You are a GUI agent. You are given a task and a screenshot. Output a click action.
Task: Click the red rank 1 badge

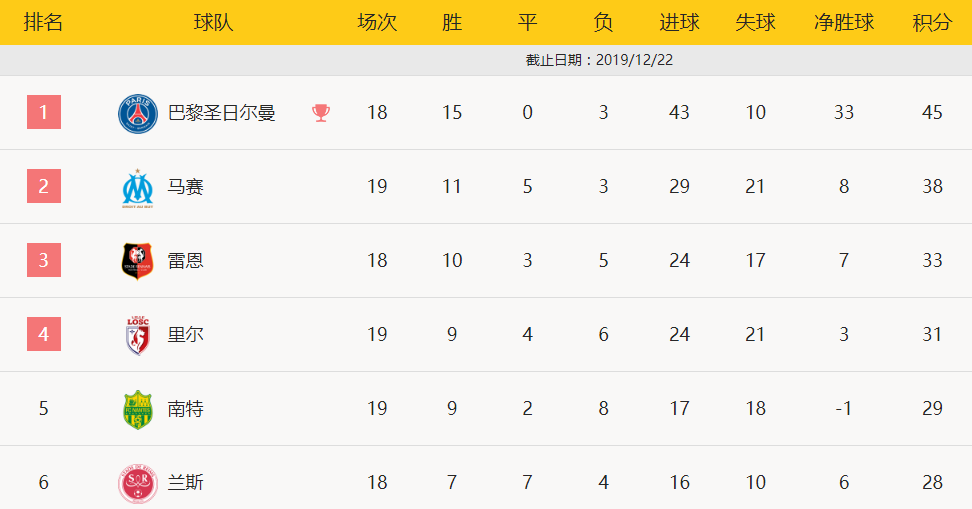pyautogui.click(x=43, y=112)
